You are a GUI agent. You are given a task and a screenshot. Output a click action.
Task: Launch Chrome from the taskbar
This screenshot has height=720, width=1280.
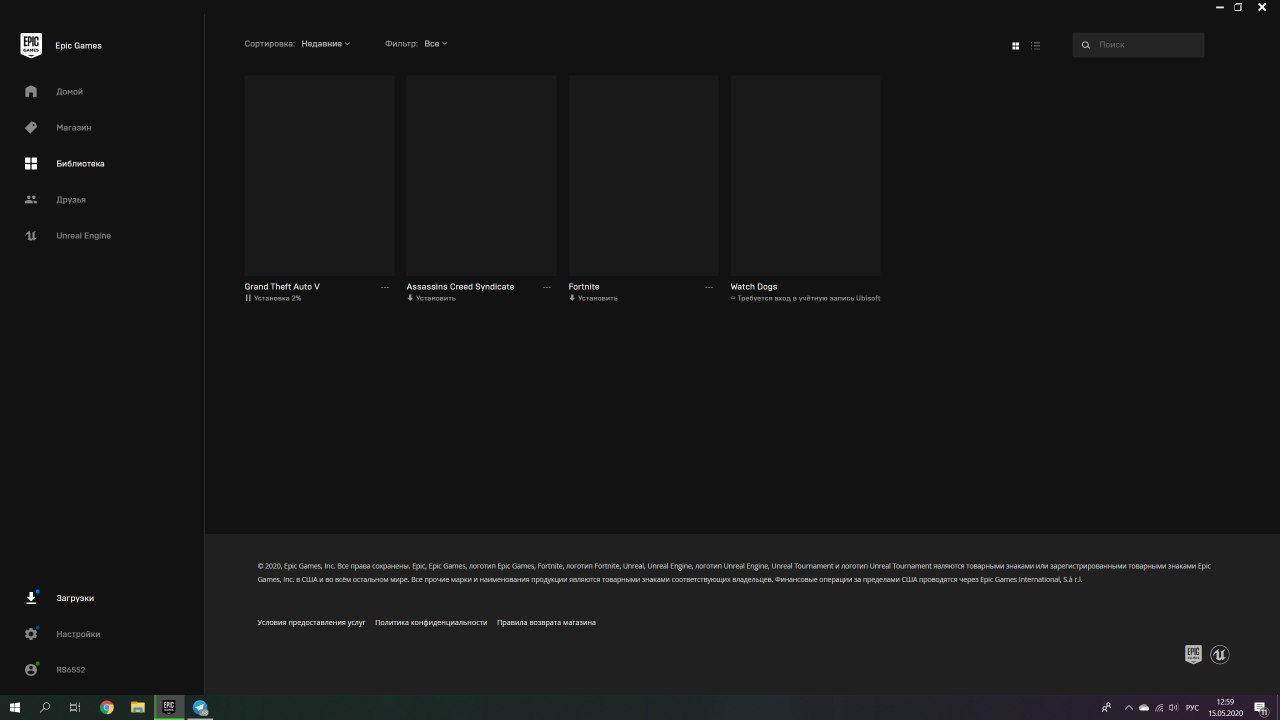[x=107, y=707]
